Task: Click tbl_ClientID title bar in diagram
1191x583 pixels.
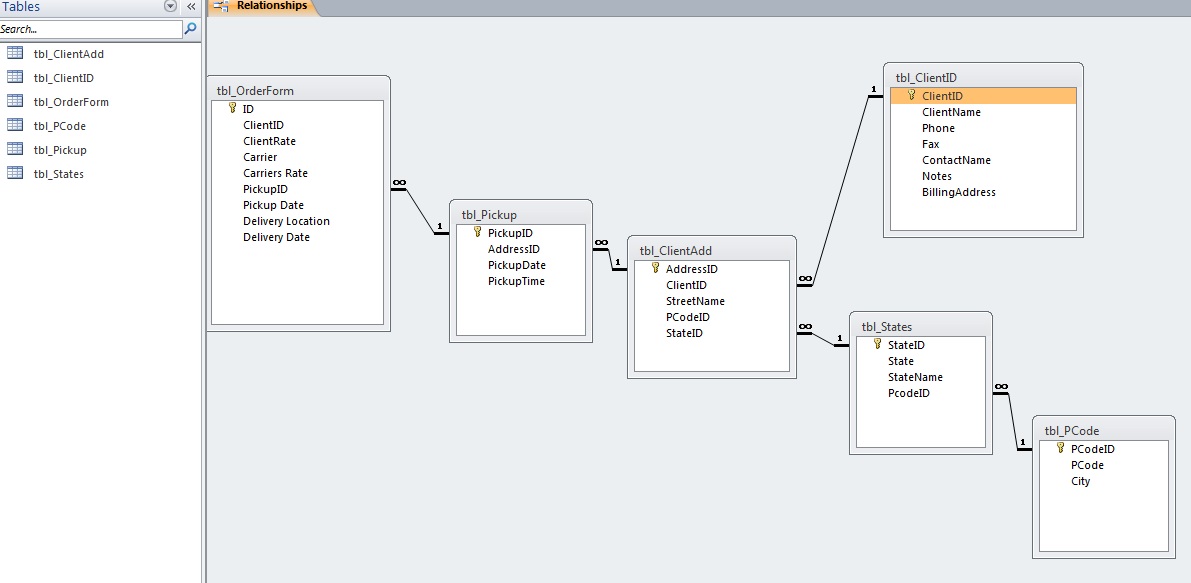Action: (x=983, y=77)
